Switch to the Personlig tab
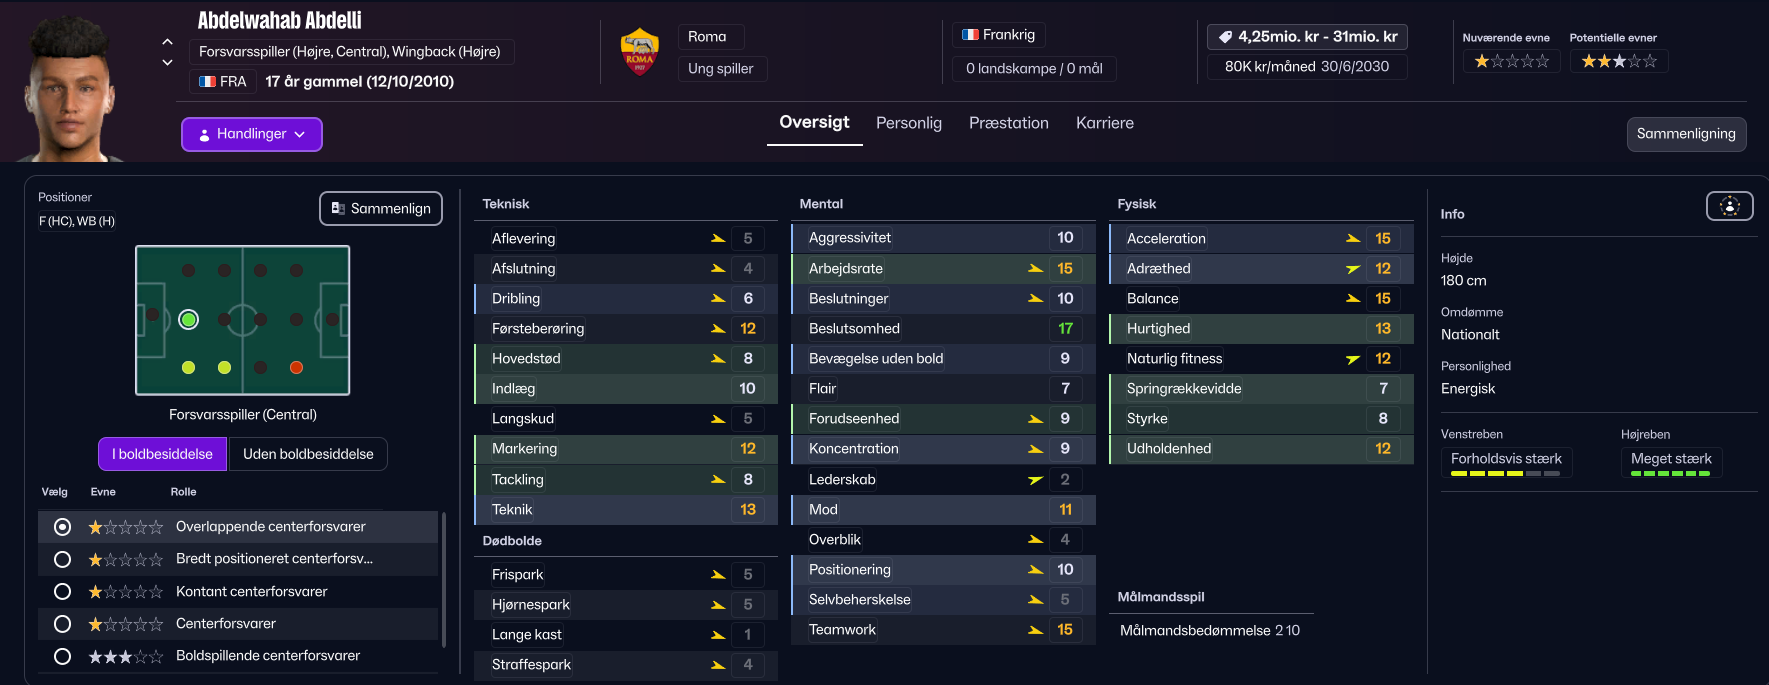Screen dimensions: 1769x685 [x=908, y=123]
